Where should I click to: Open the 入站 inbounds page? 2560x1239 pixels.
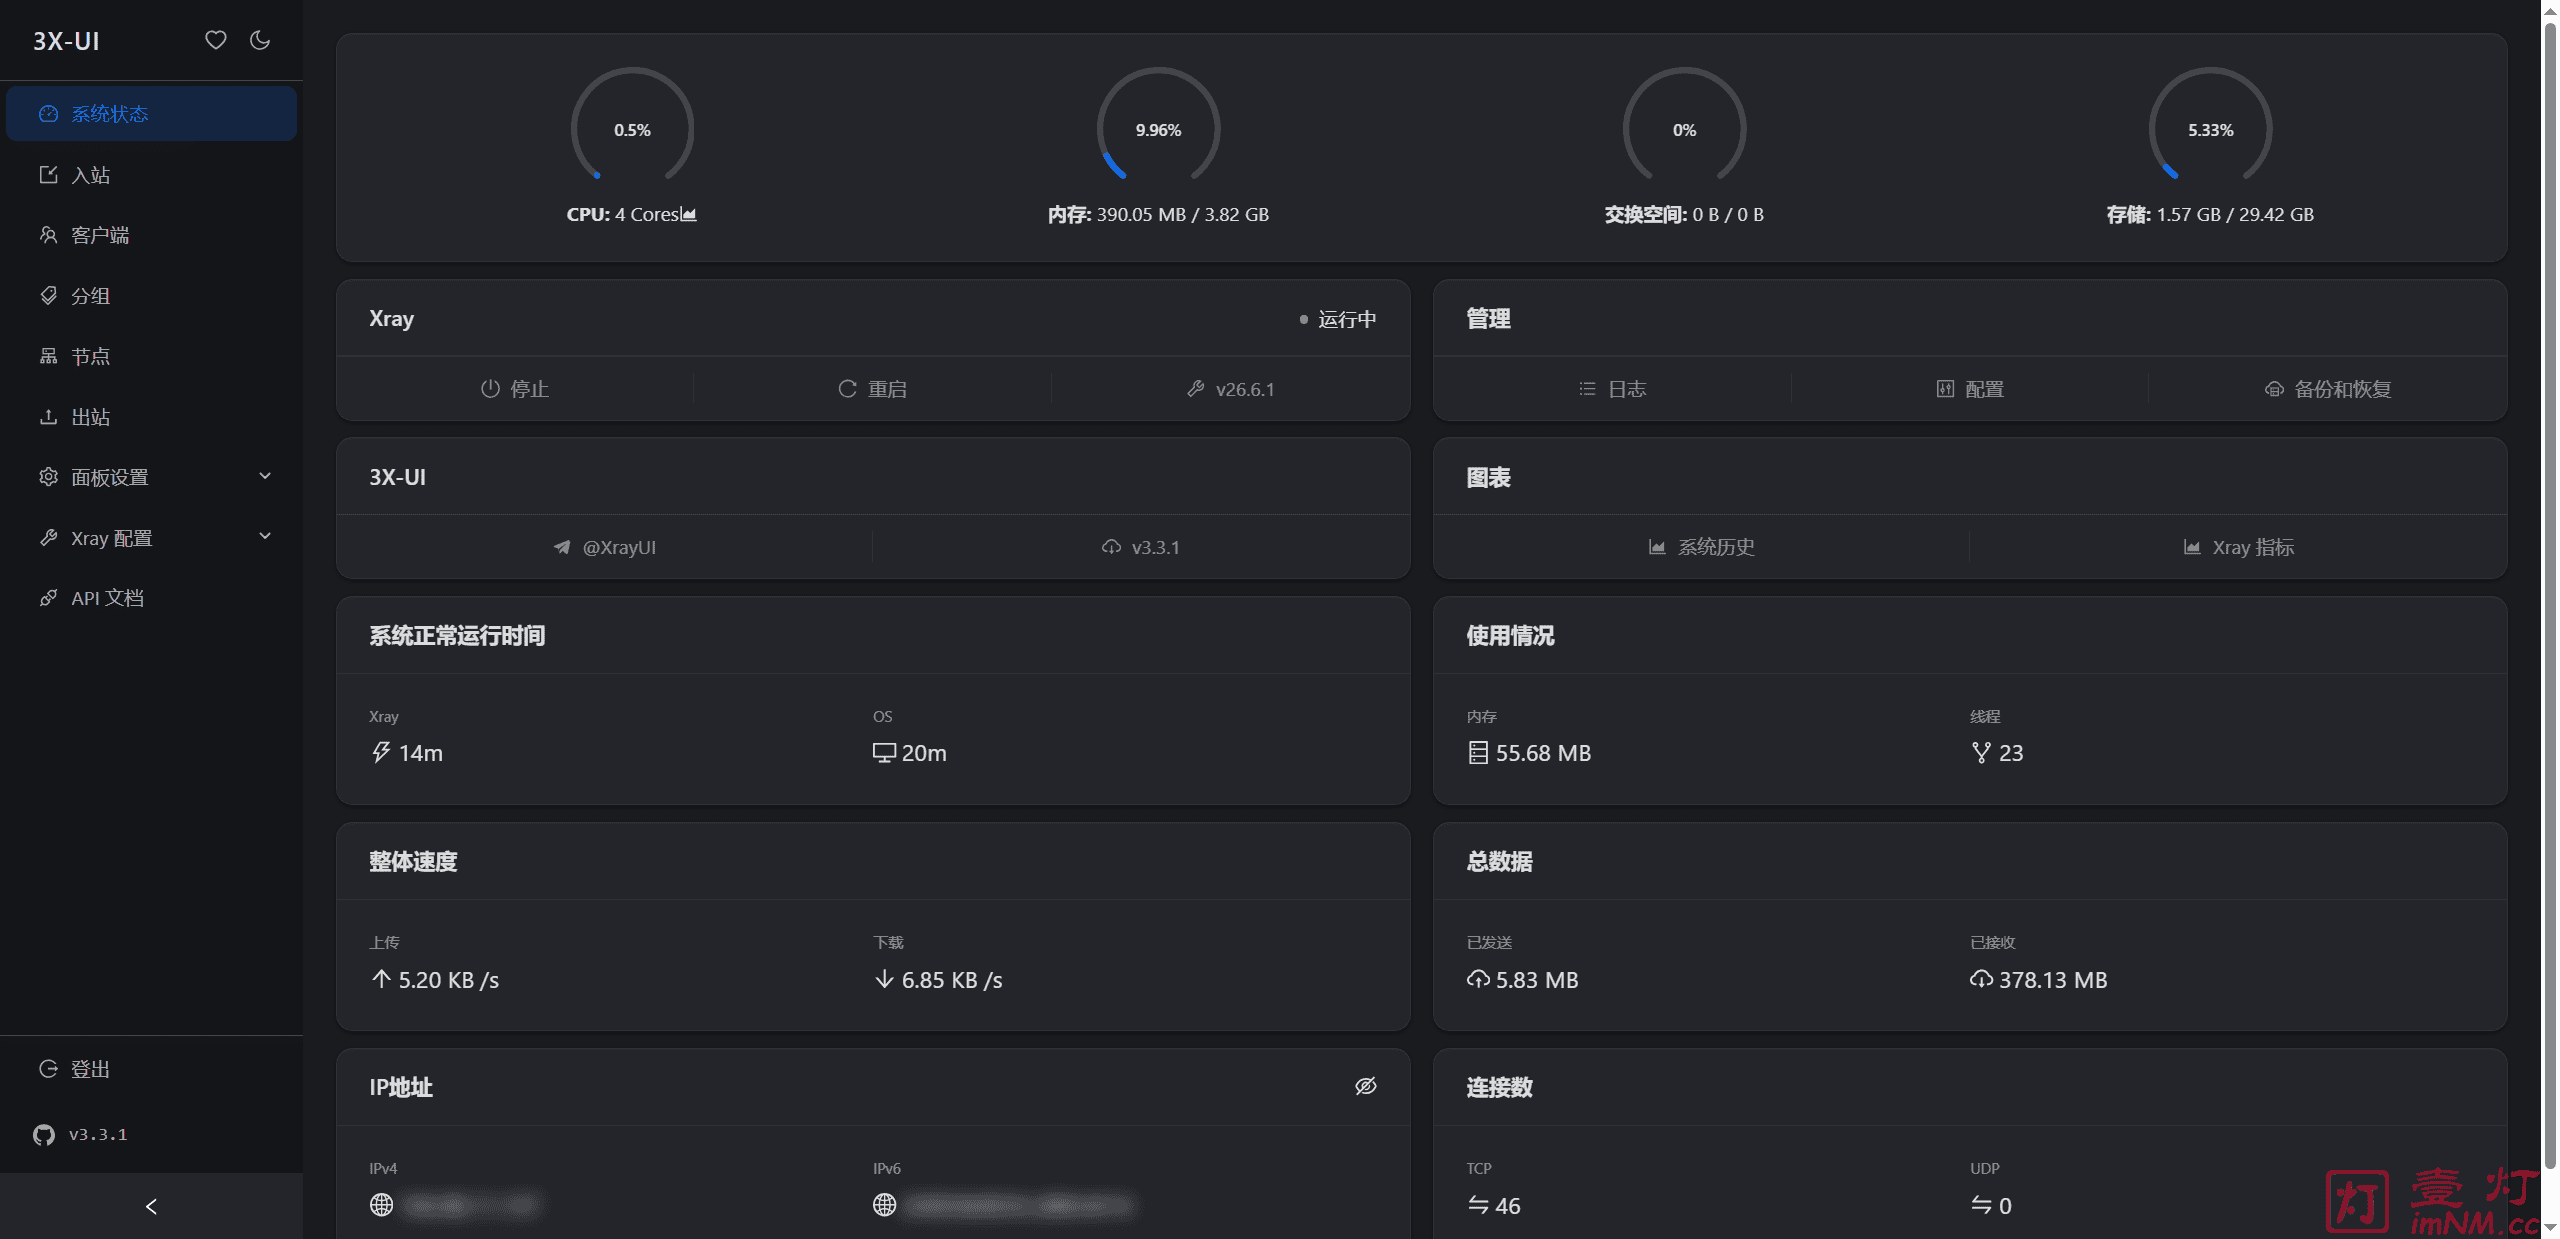pos(151,175)
